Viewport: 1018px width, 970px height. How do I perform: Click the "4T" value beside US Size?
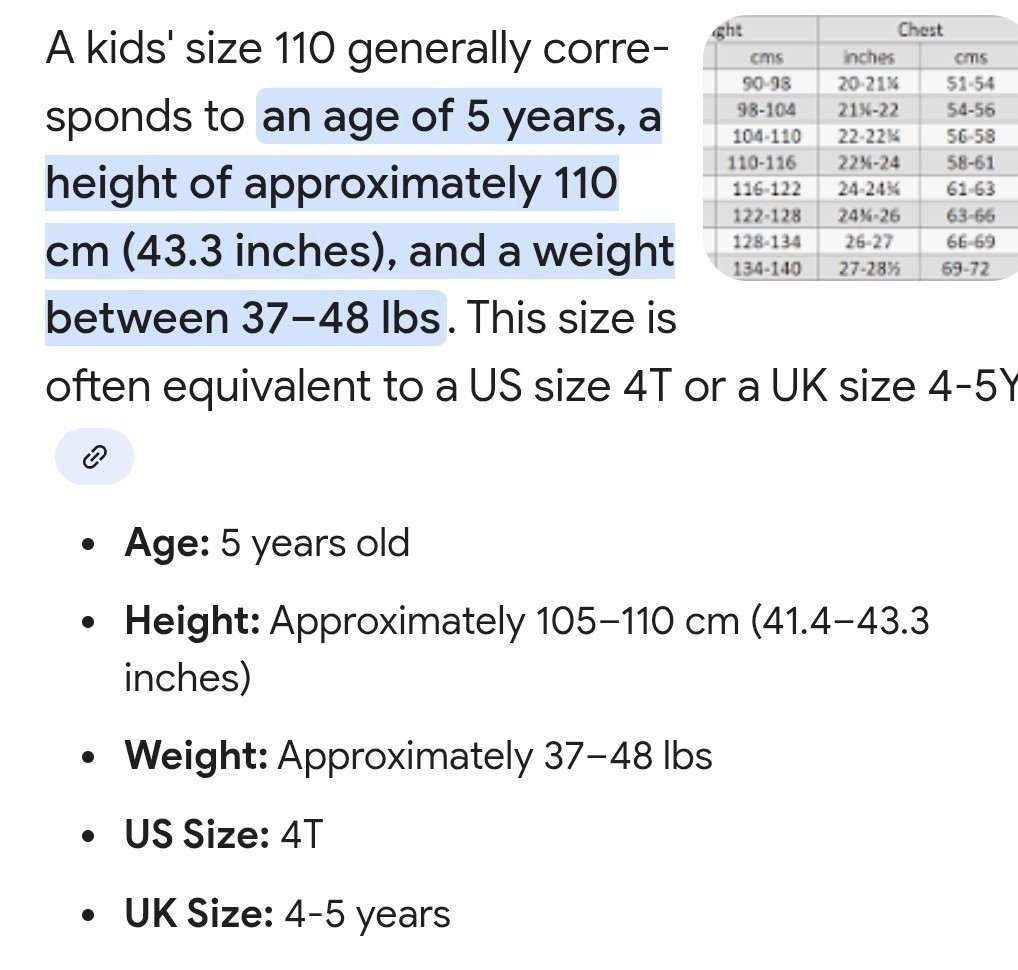302,834
